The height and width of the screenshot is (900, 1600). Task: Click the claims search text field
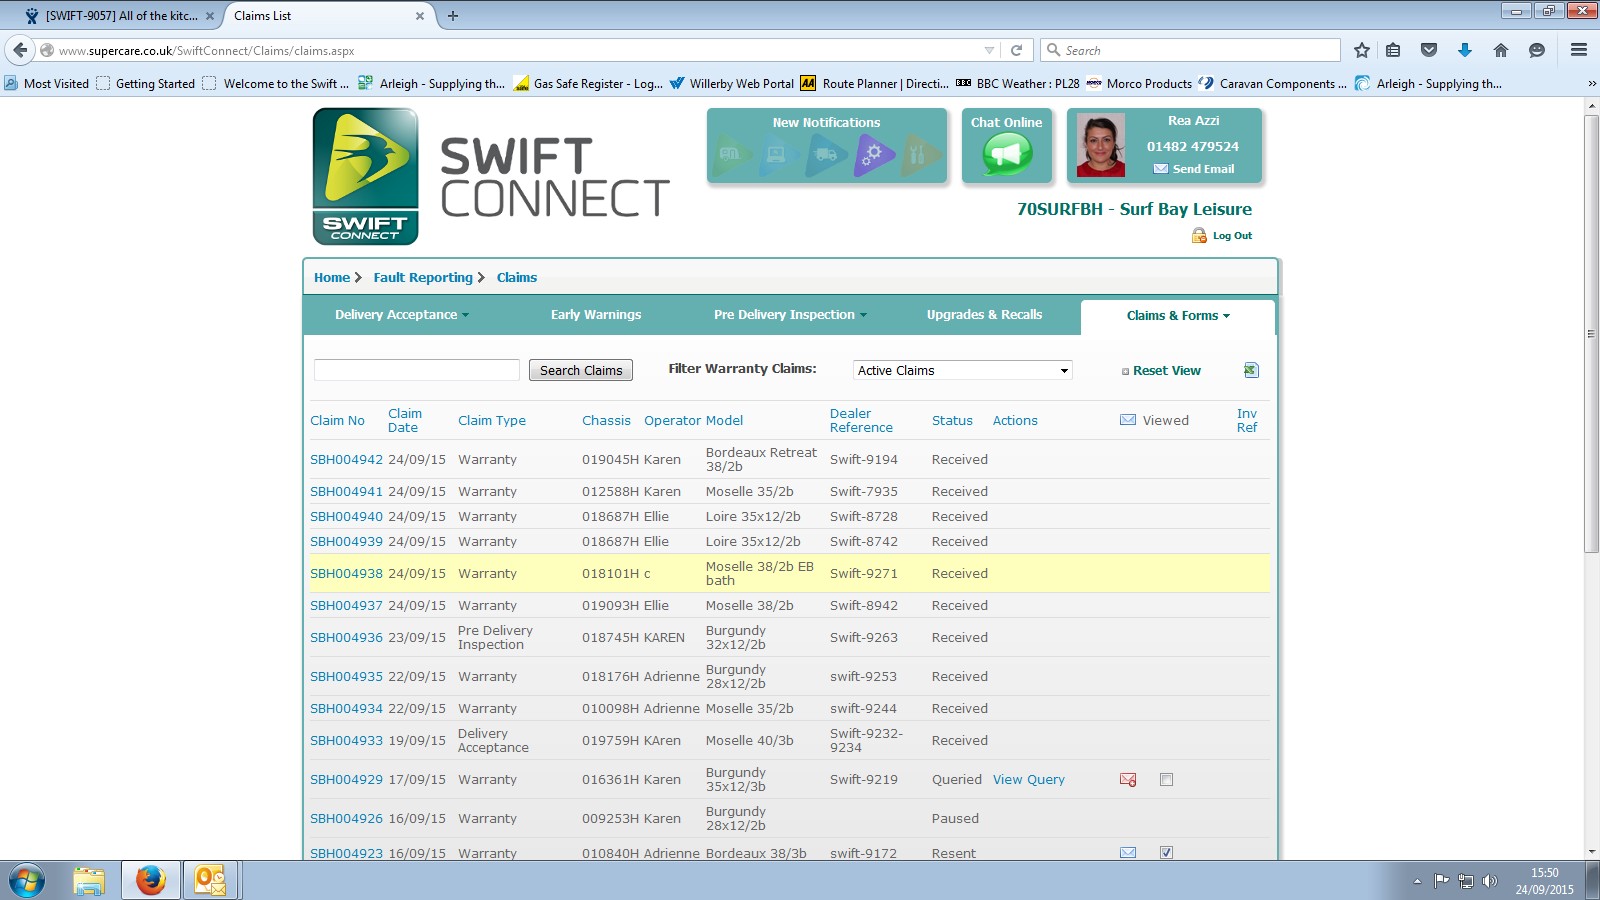tap(416, 370)
